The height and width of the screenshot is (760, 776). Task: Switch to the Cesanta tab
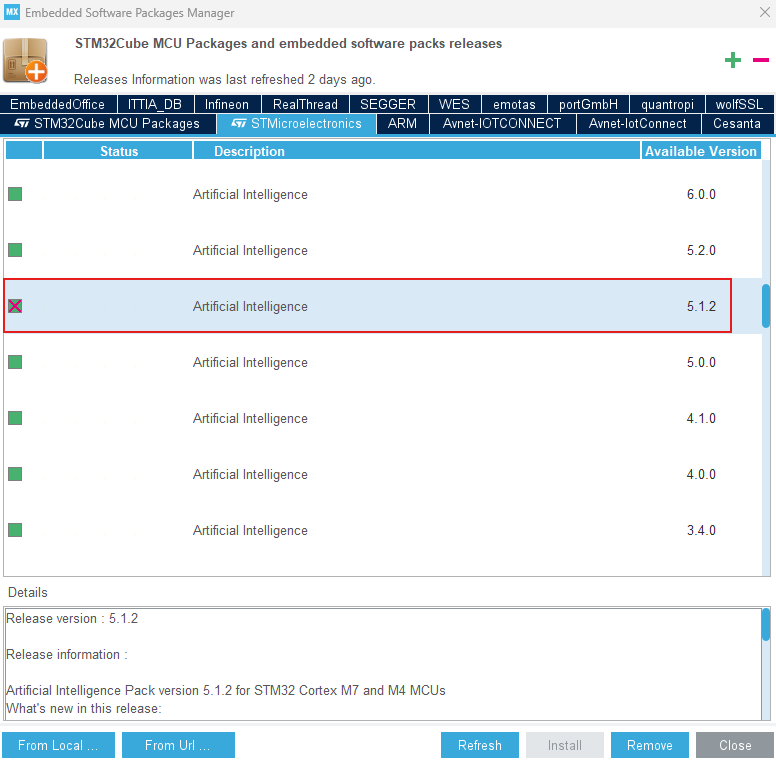click(737, 123)
